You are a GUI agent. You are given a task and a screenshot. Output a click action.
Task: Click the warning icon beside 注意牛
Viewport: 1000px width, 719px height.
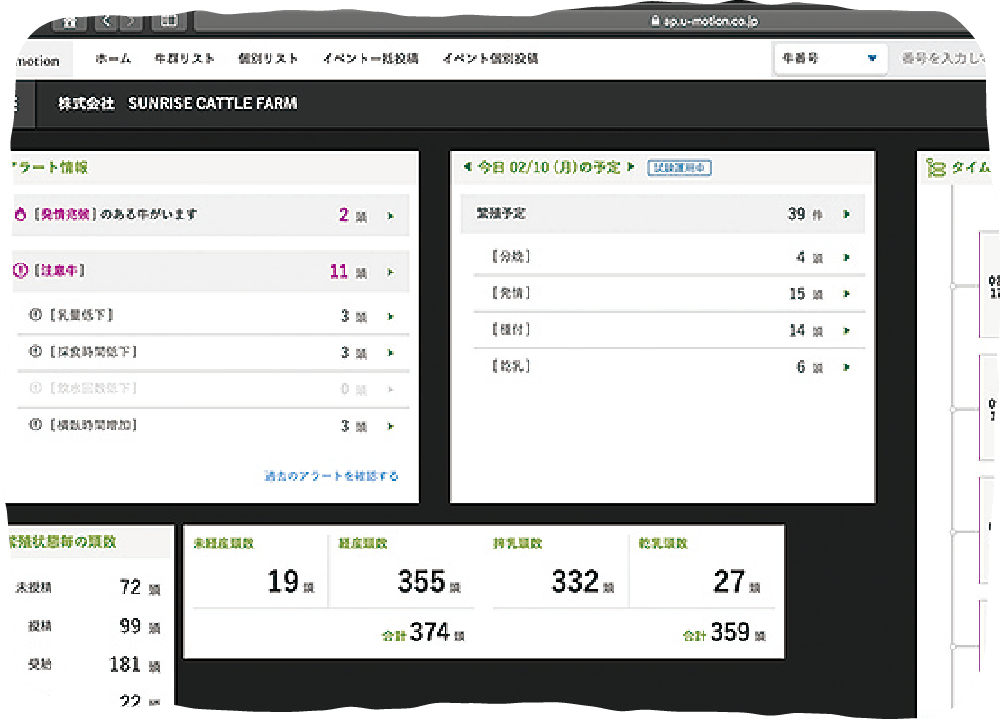[x=20, y=271]
